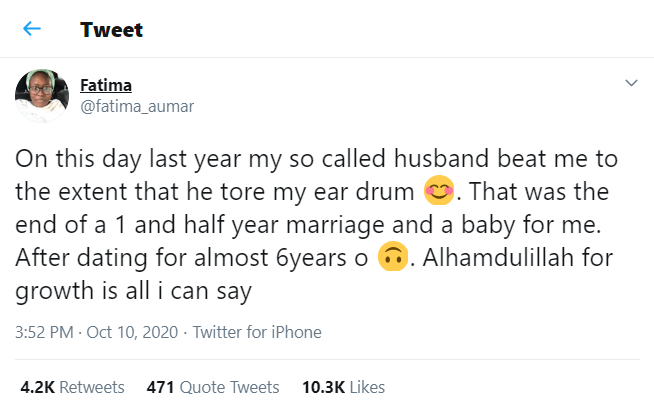
Task: Open Fatima's profile picture avatar
Action: (40, 96)
